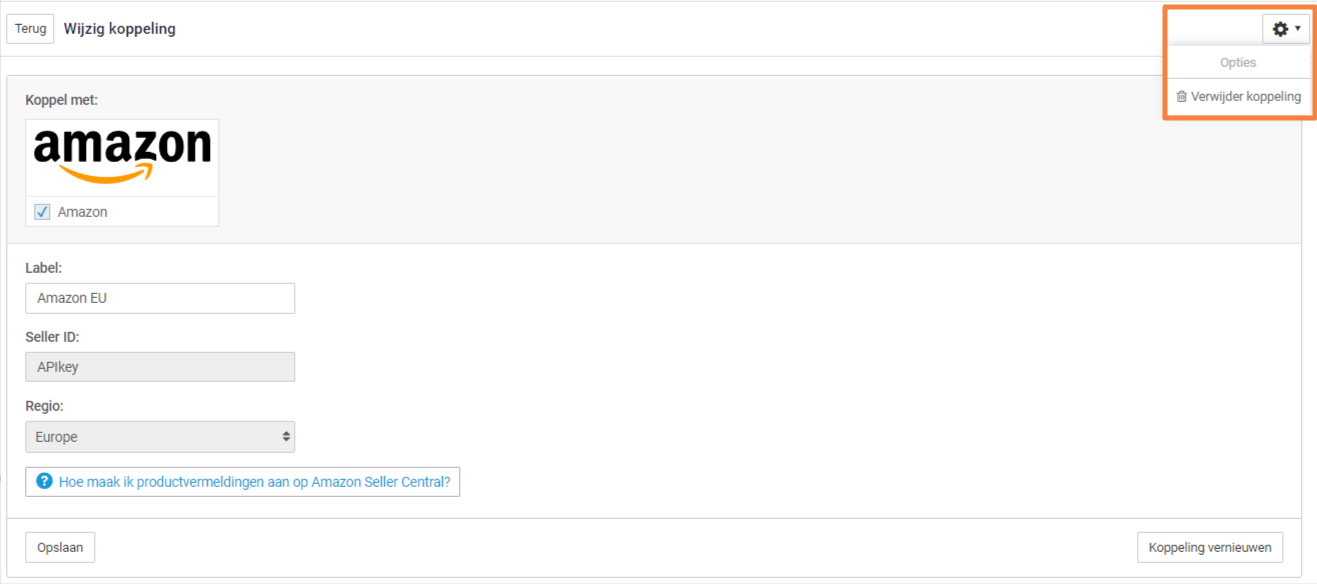The image size is (1317, 584).
Task: Open the Regio dropdown showing Europe
Action: tap(160, 437)
